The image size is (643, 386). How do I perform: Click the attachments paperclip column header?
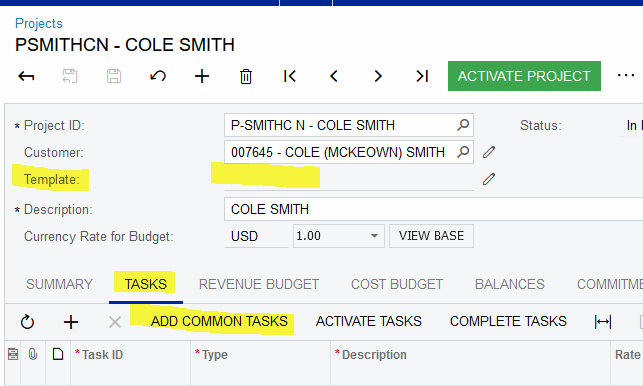point(33,354)
